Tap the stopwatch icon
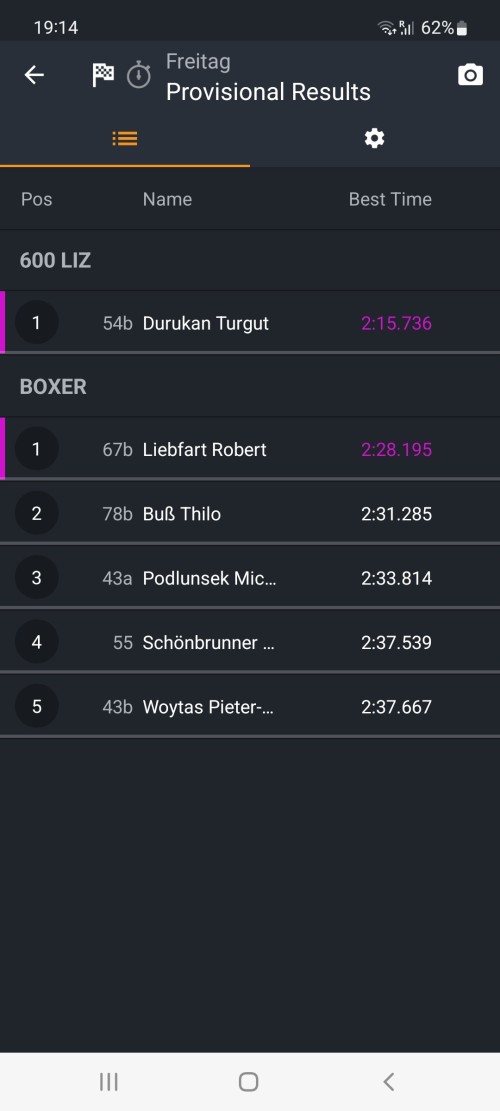The image size is (500, 1111). point(139,75)
